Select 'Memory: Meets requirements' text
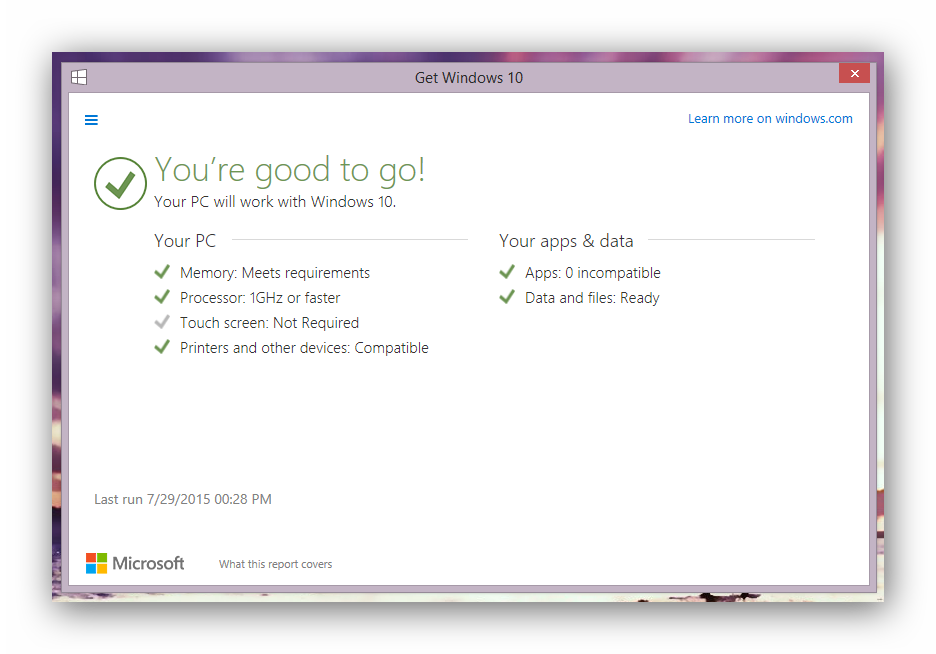 point(275,273)
